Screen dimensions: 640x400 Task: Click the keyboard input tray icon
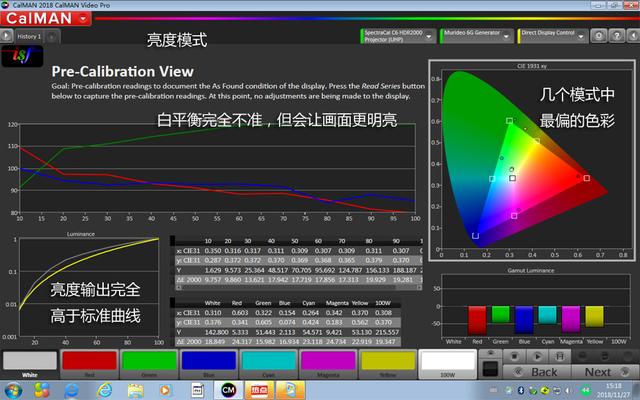(493, 391)
